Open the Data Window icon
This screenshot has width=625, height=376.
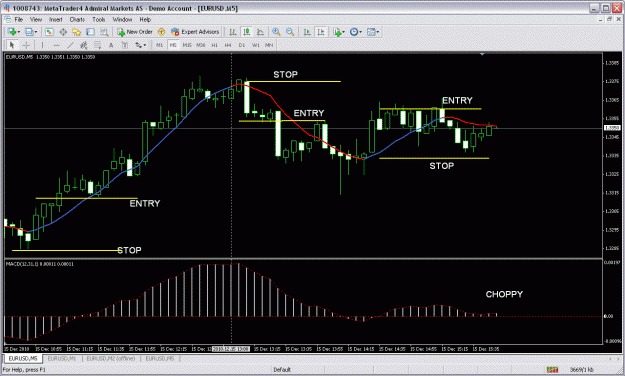(63, 32)
